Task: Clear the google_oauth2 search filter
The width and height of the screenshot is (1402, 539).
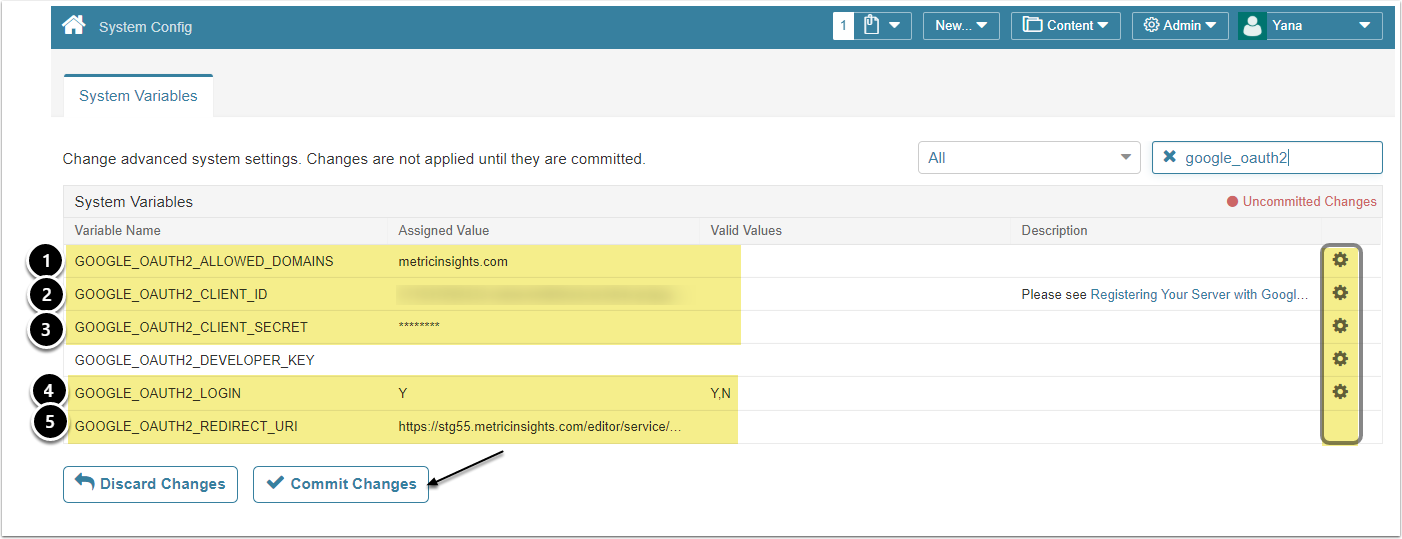Action: pos(1169,158)
